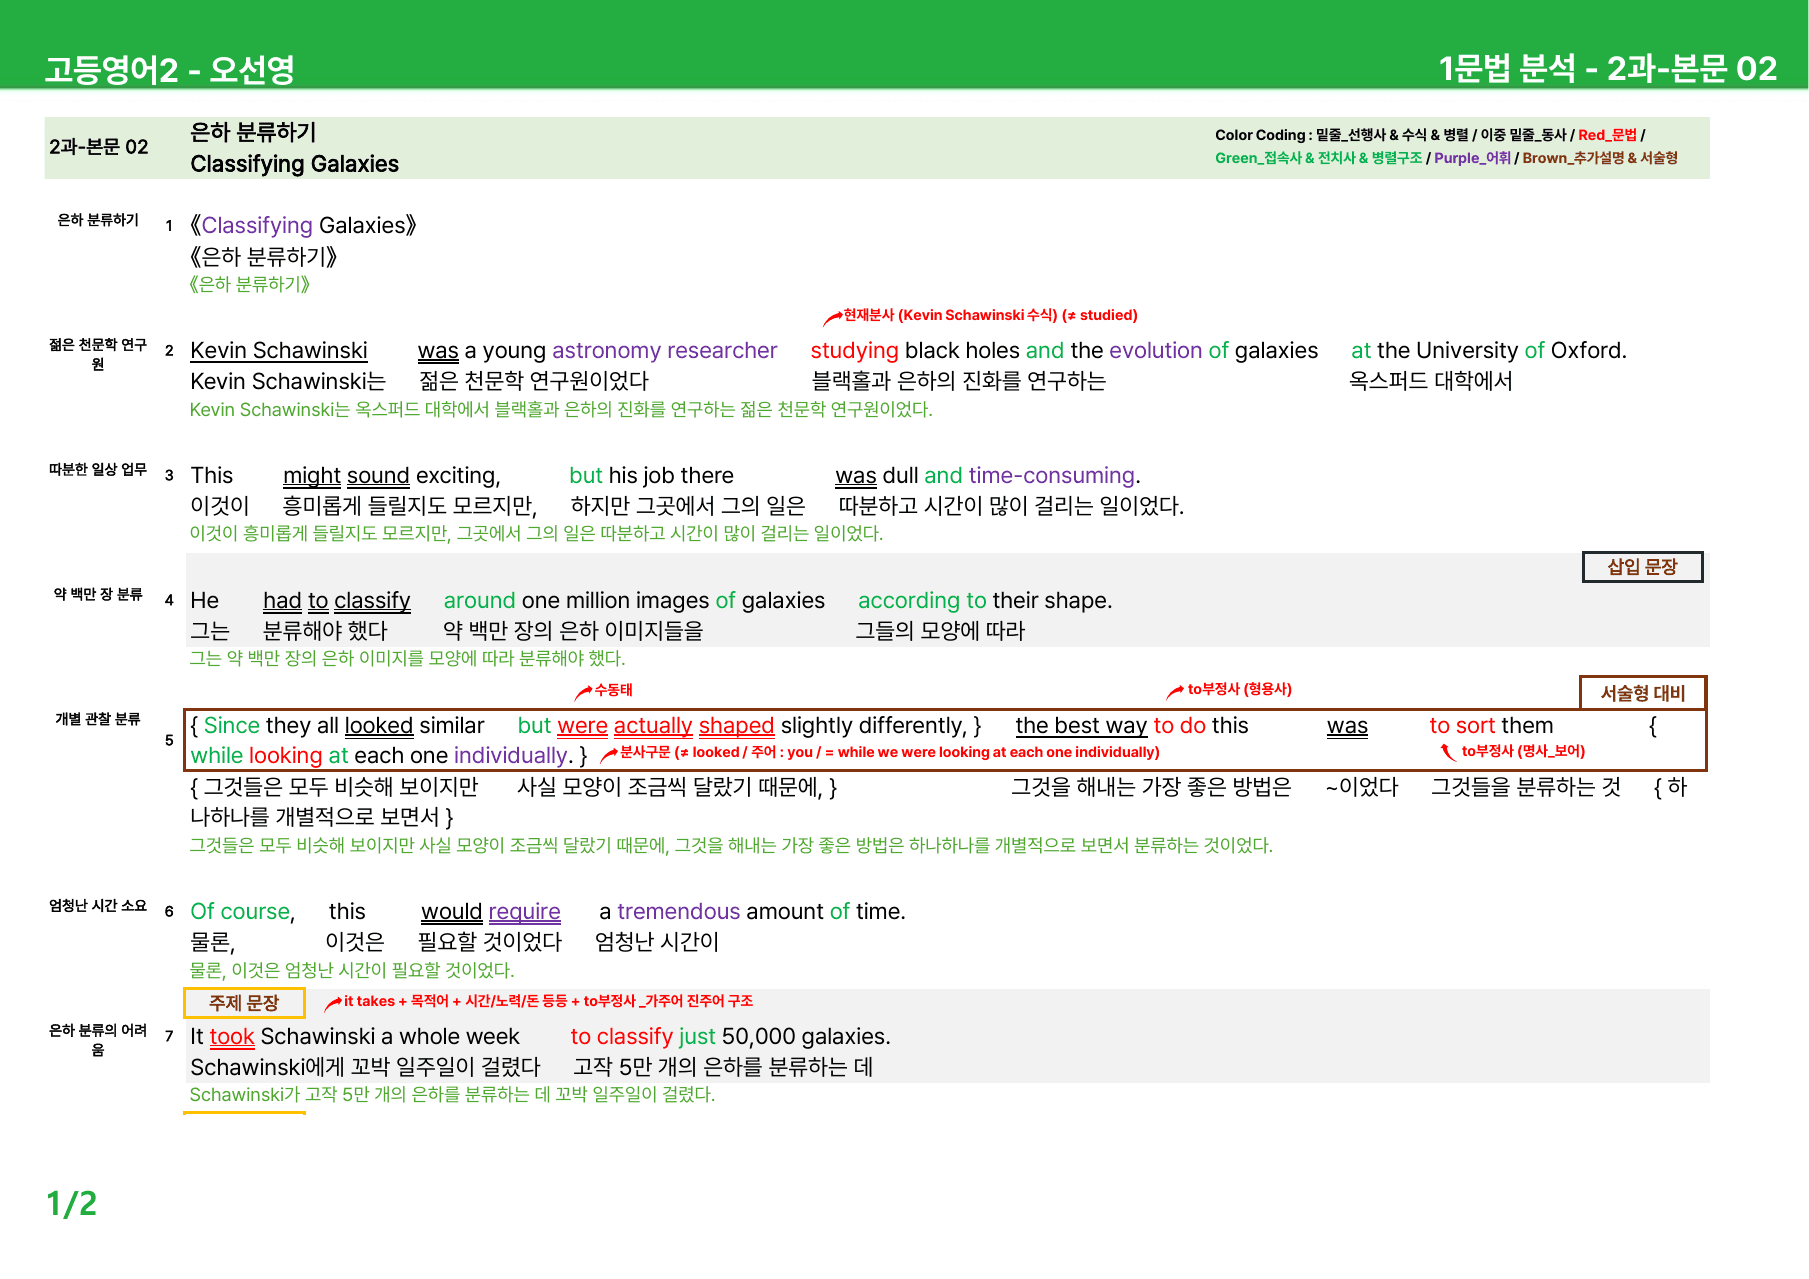
Task: Click the underlined 'the best way' phrase
Action: tap(1081, 726)
